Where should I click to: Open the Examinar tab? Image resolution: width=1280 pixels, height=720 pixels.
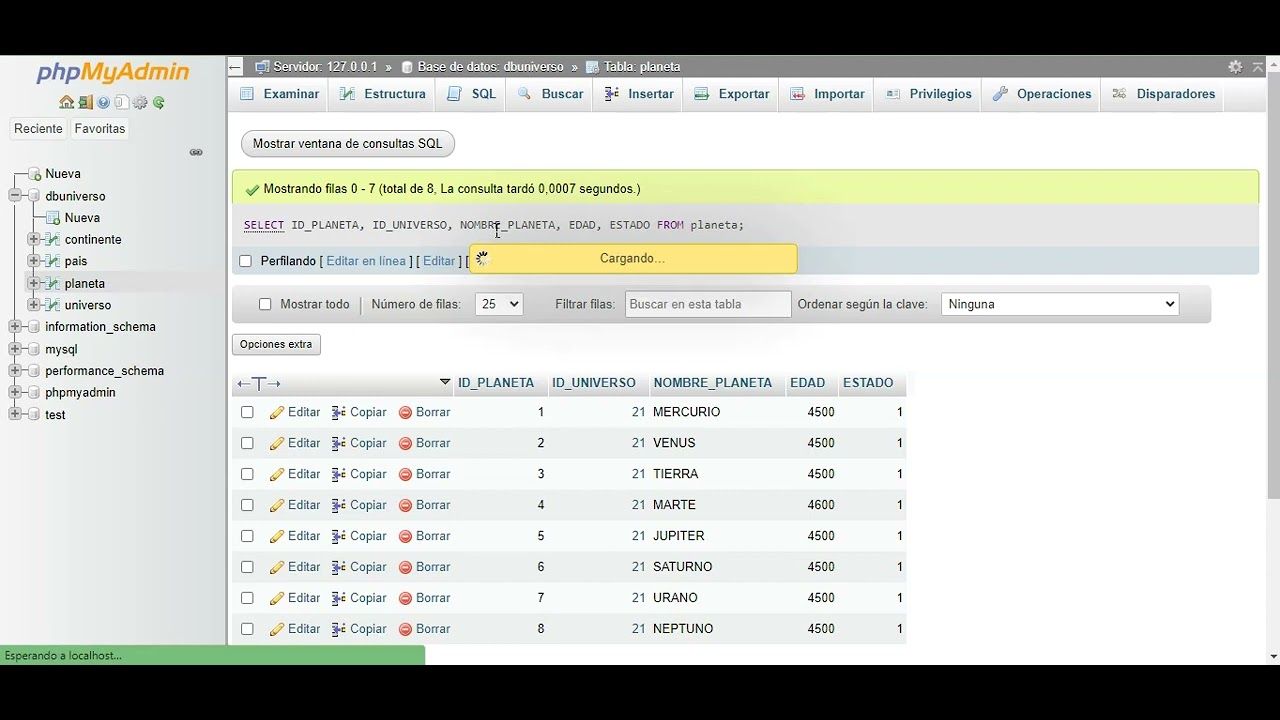(280, 94)
